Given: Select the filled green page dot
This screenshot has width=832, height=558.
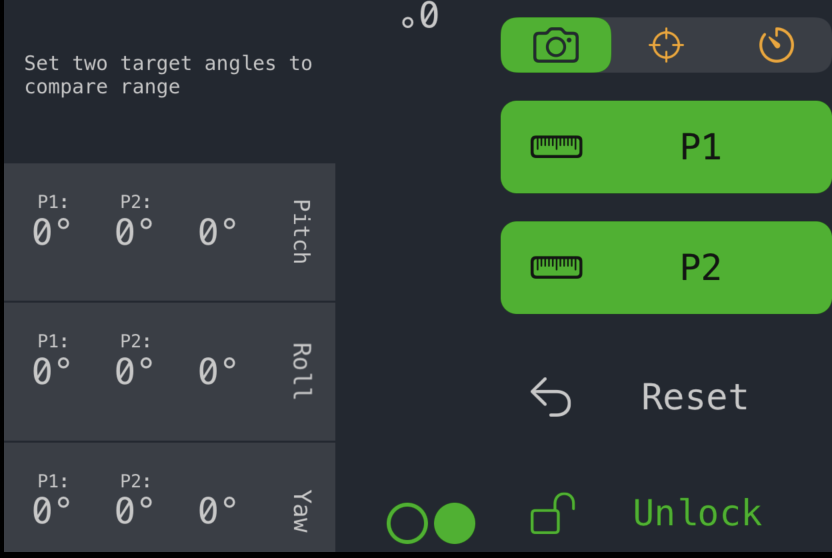Looking at the screenshot, I should pos(454,524).
